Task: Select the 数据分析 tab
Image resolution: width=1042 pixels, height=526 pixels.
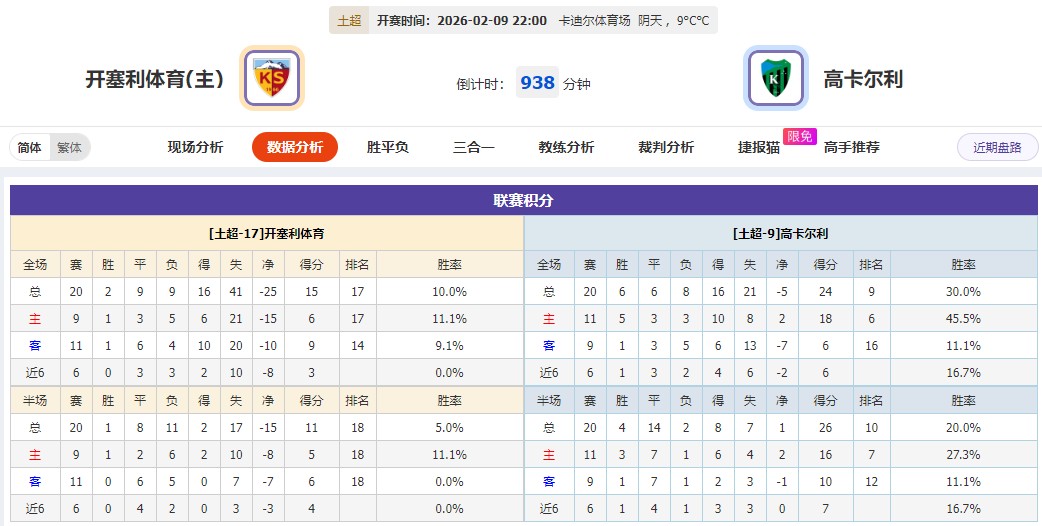Action: tap(295, 147)
